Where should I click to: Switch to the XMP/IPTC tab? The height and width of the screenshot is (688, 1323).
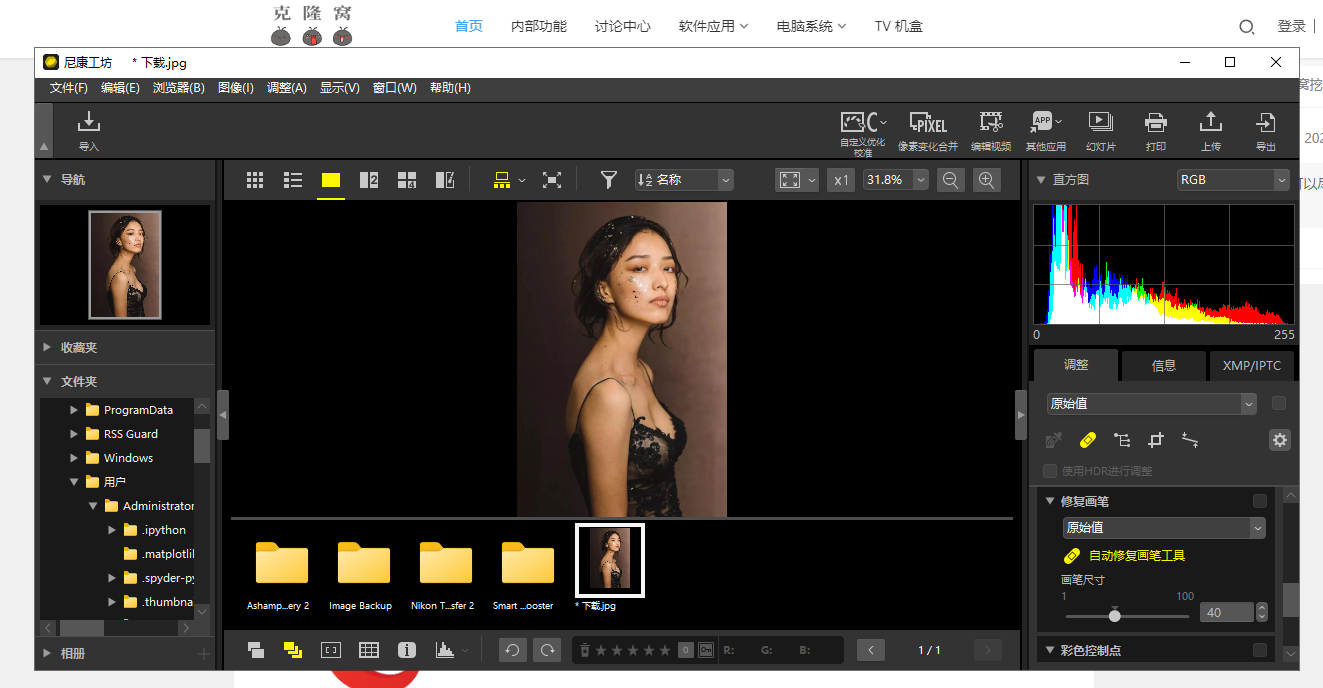pyautogui.click(x=1251, y=365)
